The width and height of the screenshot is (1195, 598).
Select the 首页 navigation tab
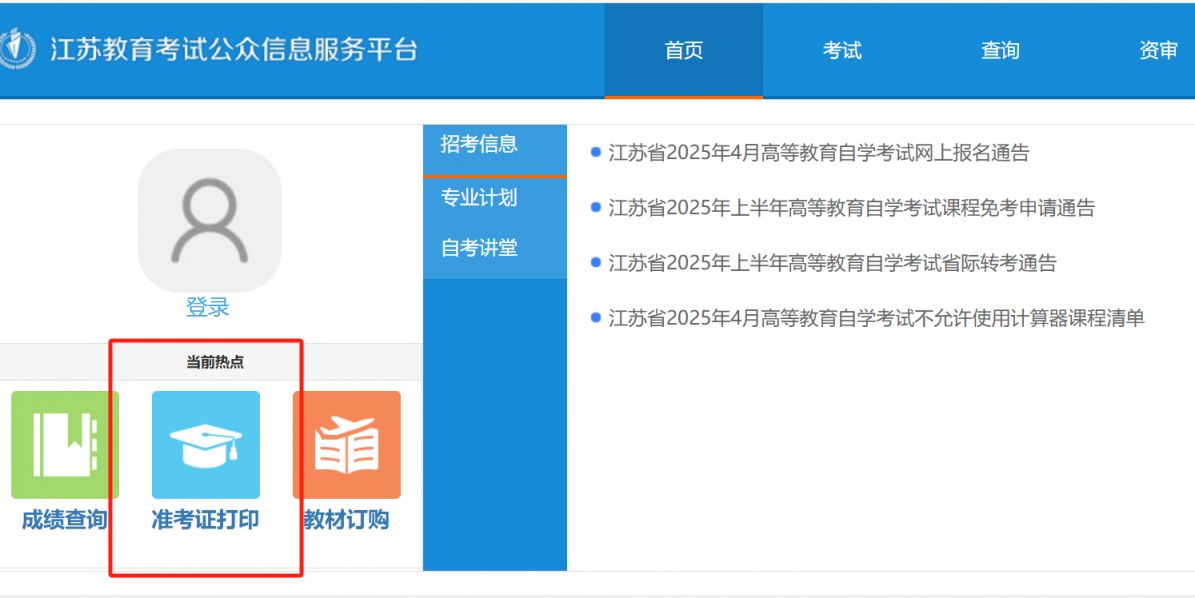tap(683, 51)
